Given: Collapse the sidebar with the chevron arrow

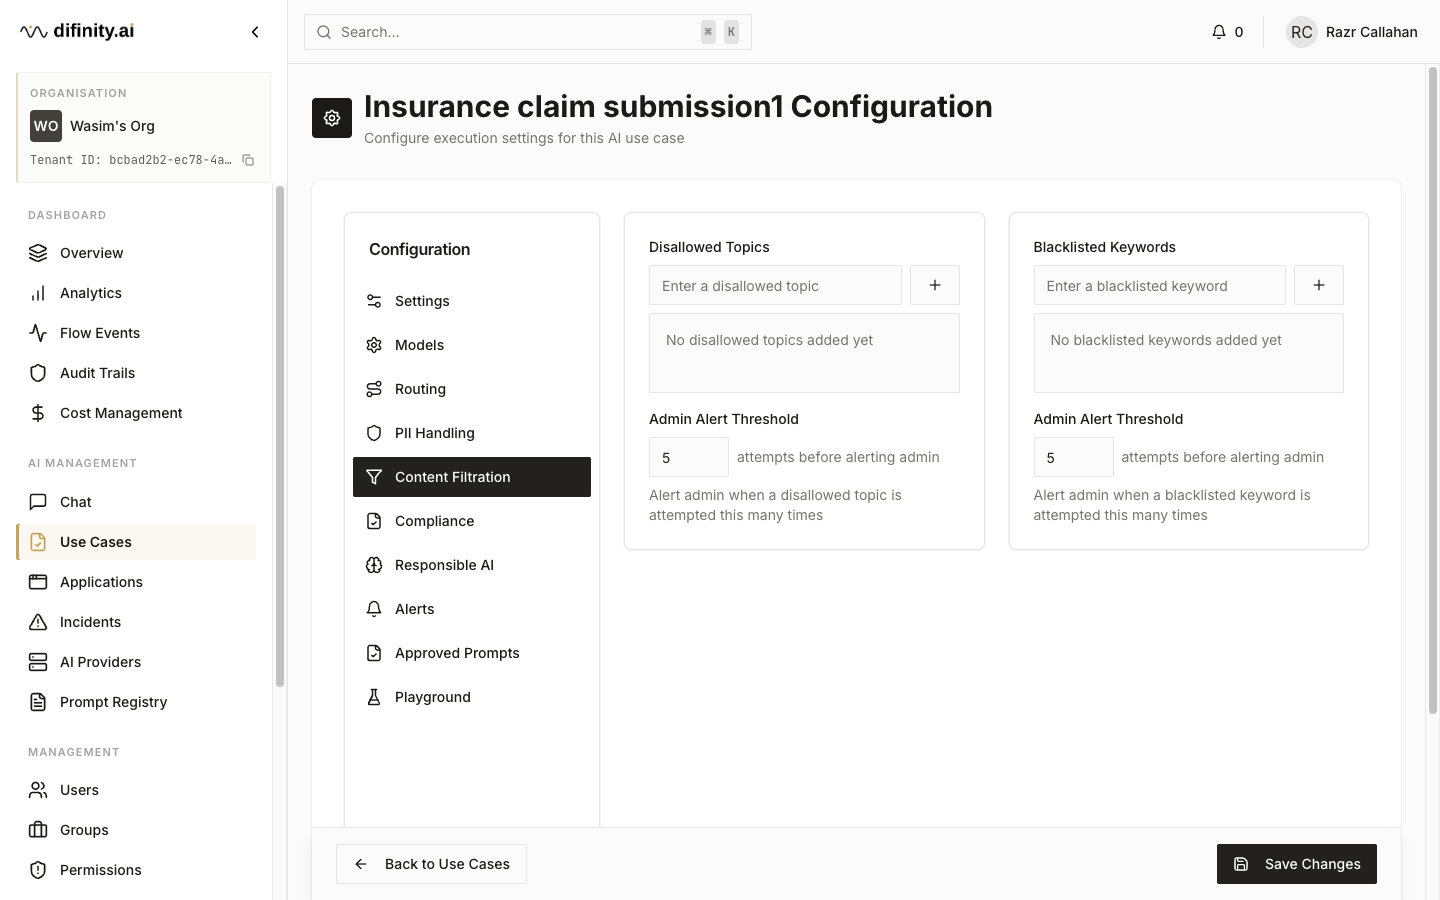Looking at the screenshot, I should (x=255, y=32).
